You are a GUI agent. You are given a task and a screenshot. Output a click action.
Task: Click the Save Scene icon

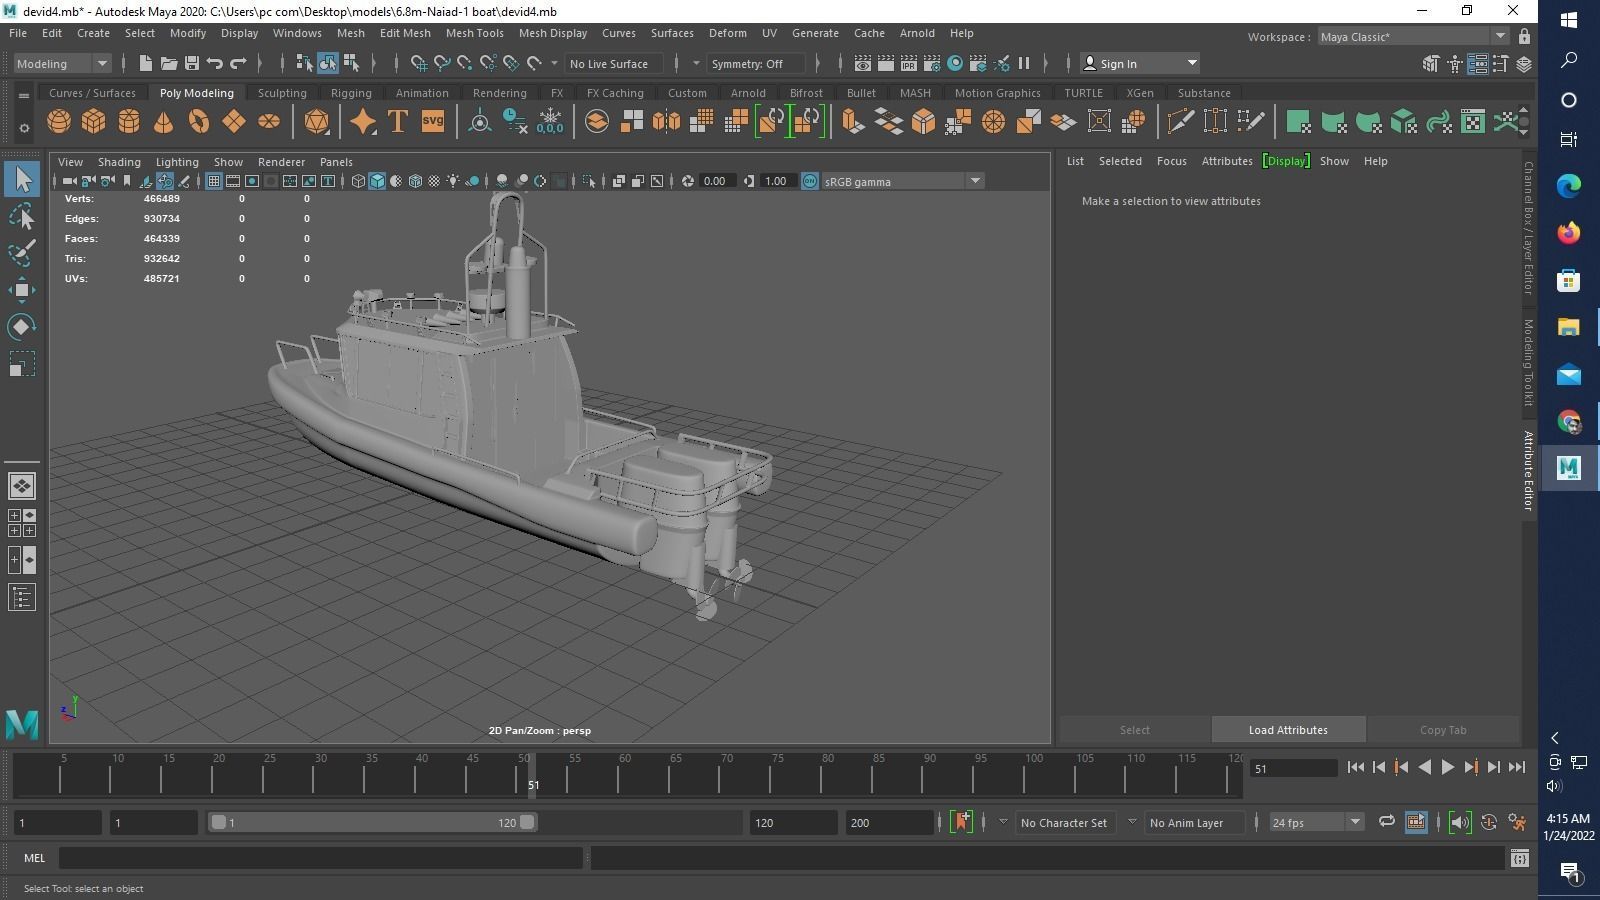tap(192, 63)
